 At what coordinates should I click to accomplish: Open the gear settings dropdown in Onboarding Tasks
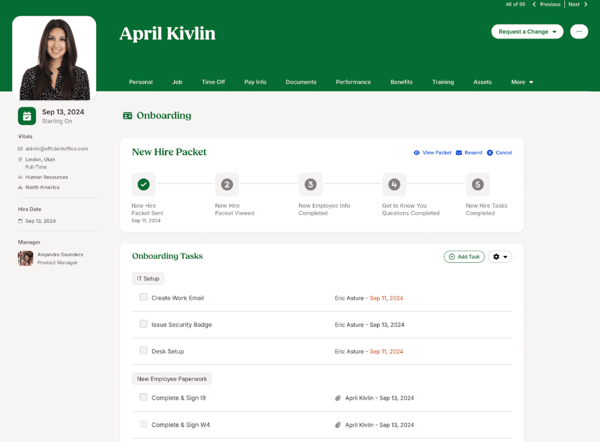(500, 257)
